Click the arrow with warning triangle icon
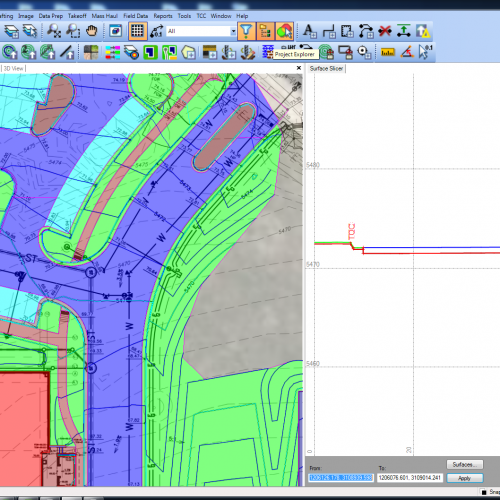The image size is (500, 500). (423, 31)
